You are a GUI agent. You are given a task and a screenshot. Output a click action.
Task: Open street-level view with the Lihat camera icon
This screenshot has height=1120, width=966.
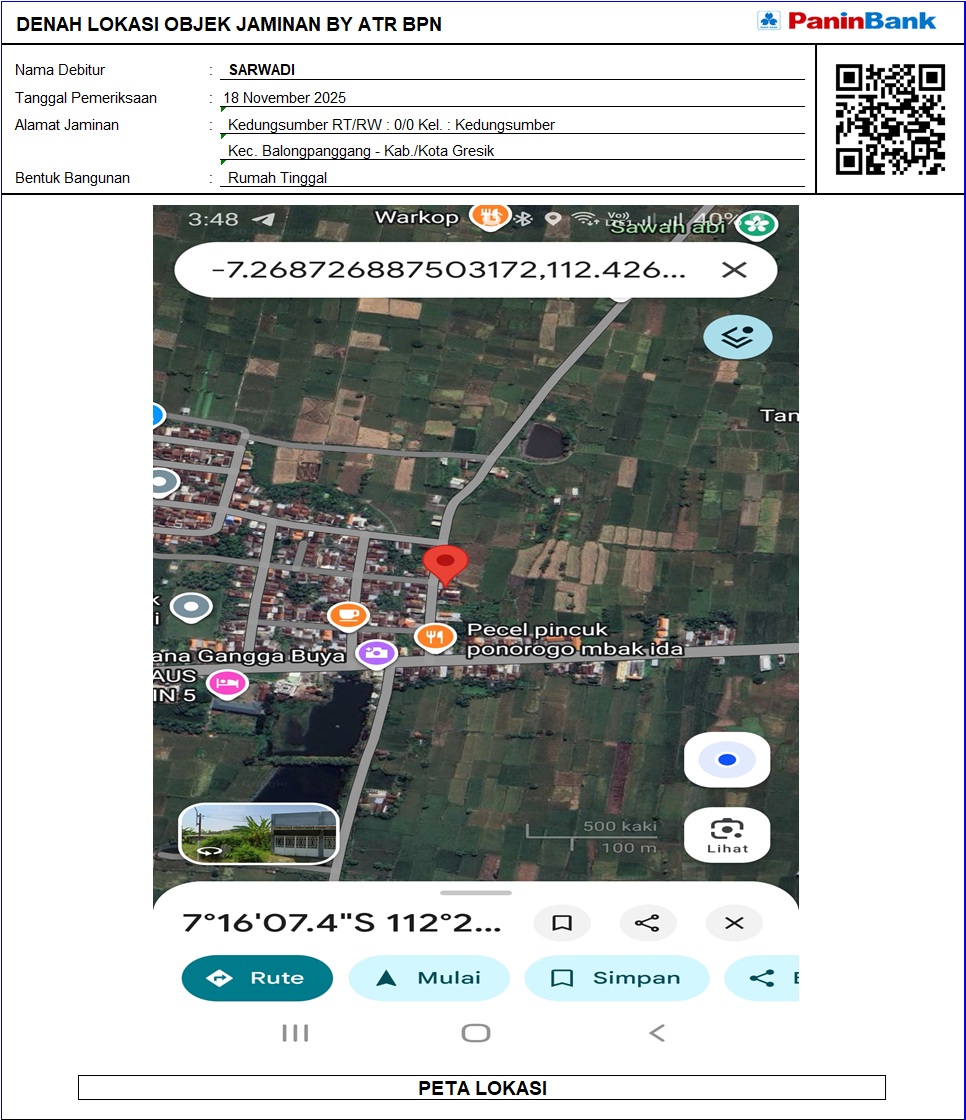(x=727, y=834)
